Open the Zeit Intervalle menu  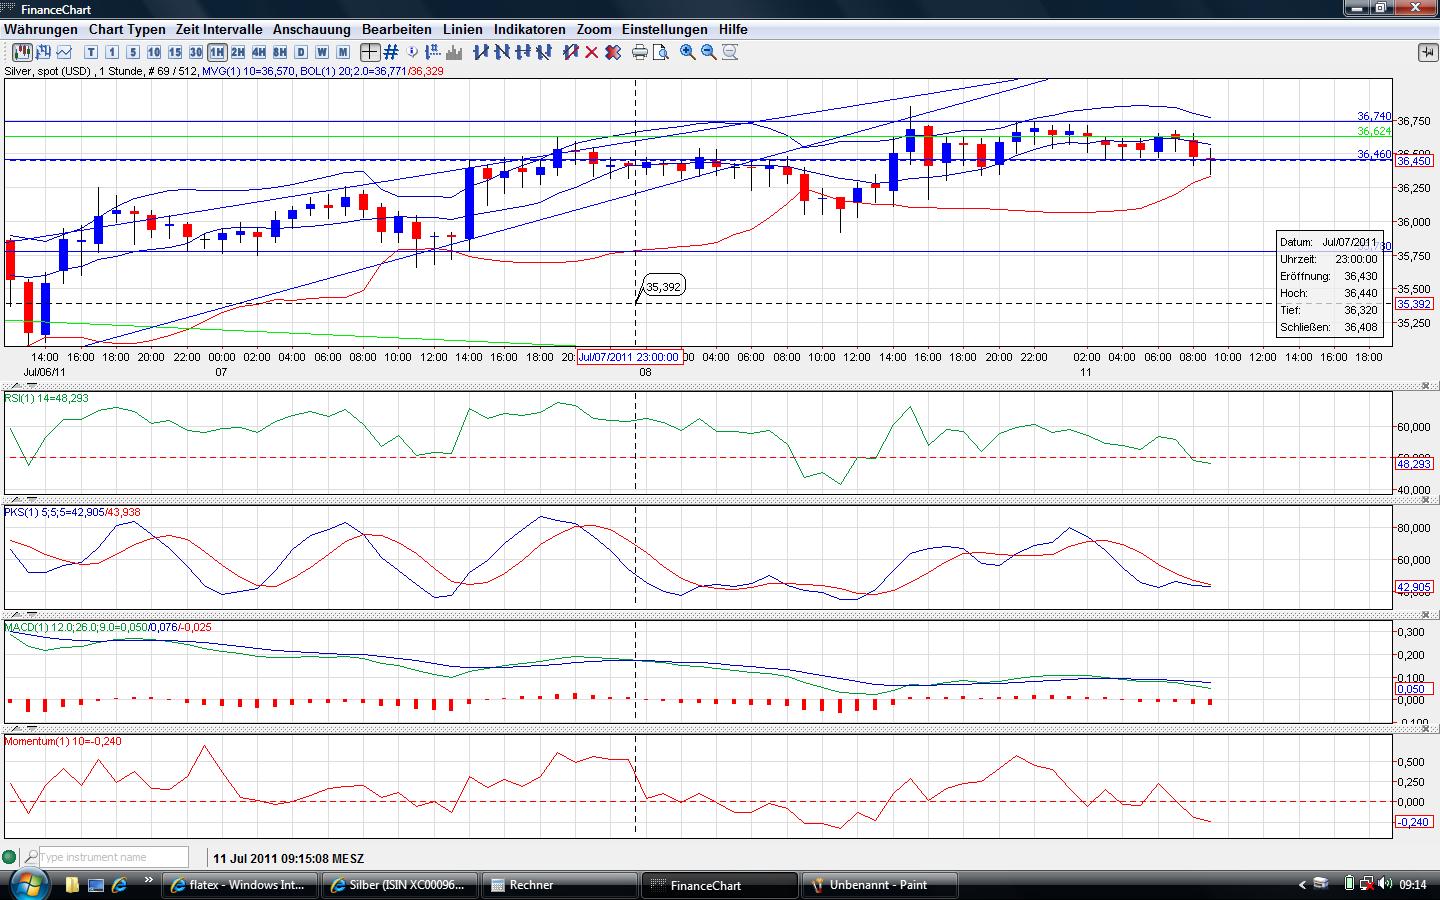[219, 30]
